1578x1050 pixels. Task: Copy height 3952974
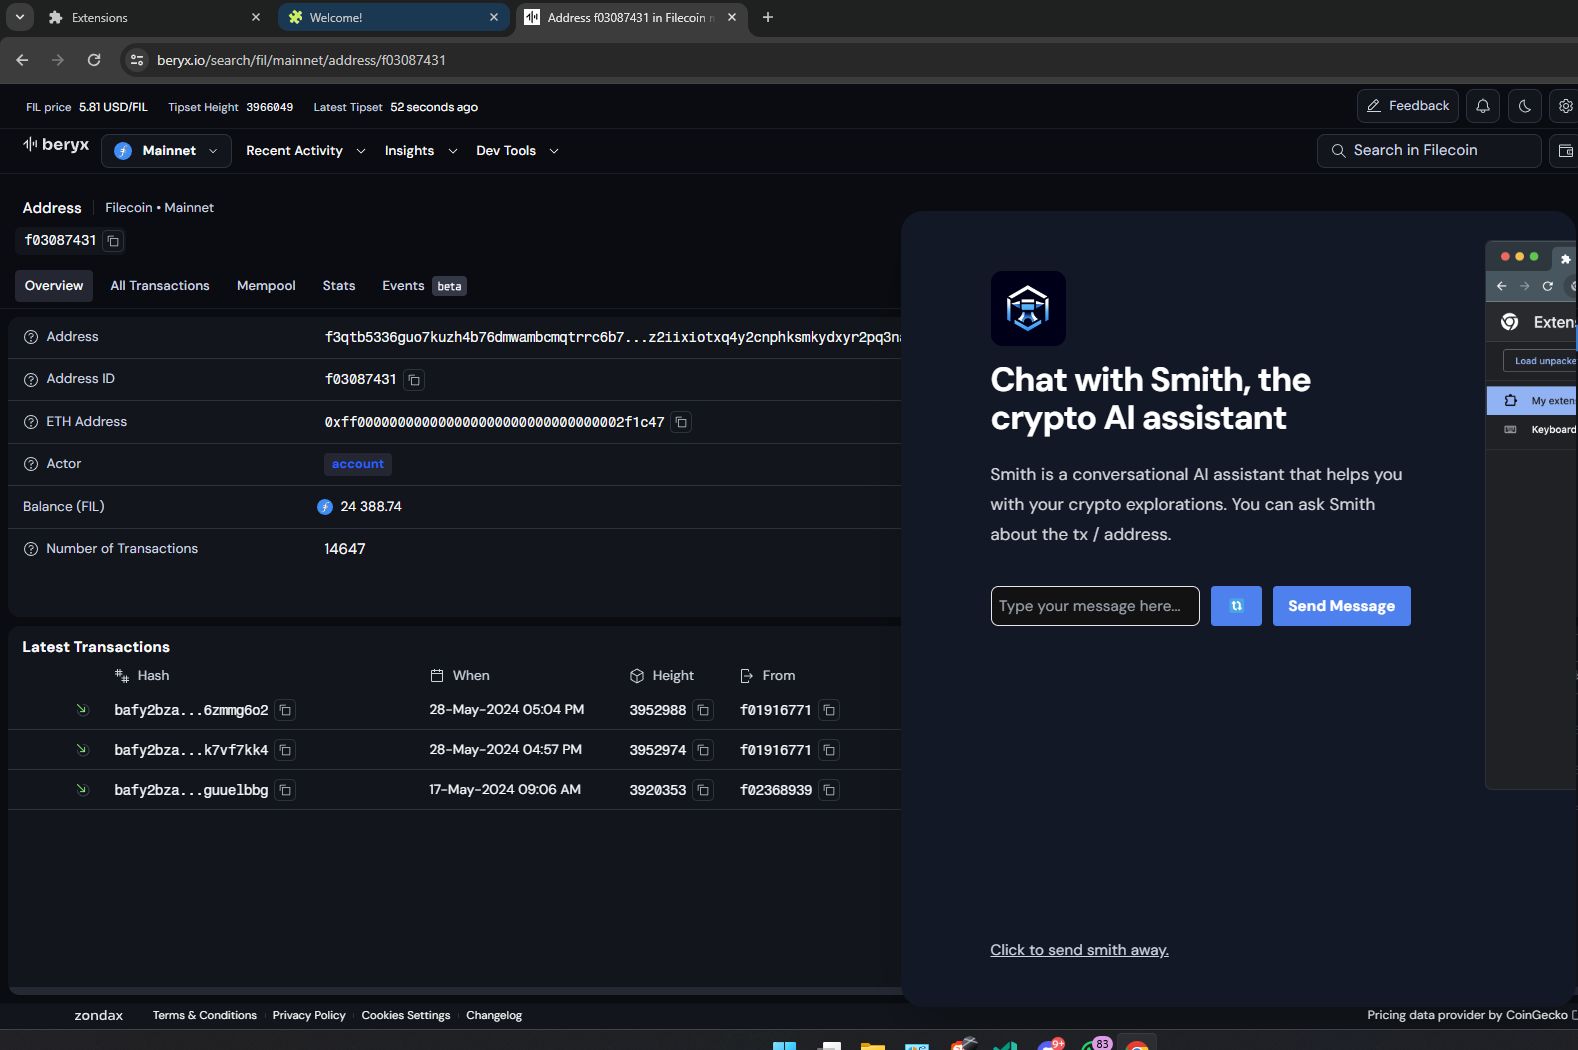703,750
